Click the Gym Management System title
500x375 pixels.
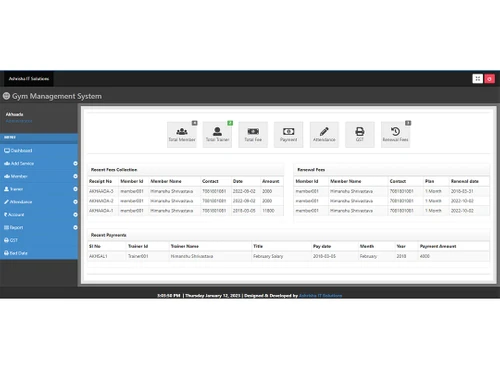pos(57,96)
